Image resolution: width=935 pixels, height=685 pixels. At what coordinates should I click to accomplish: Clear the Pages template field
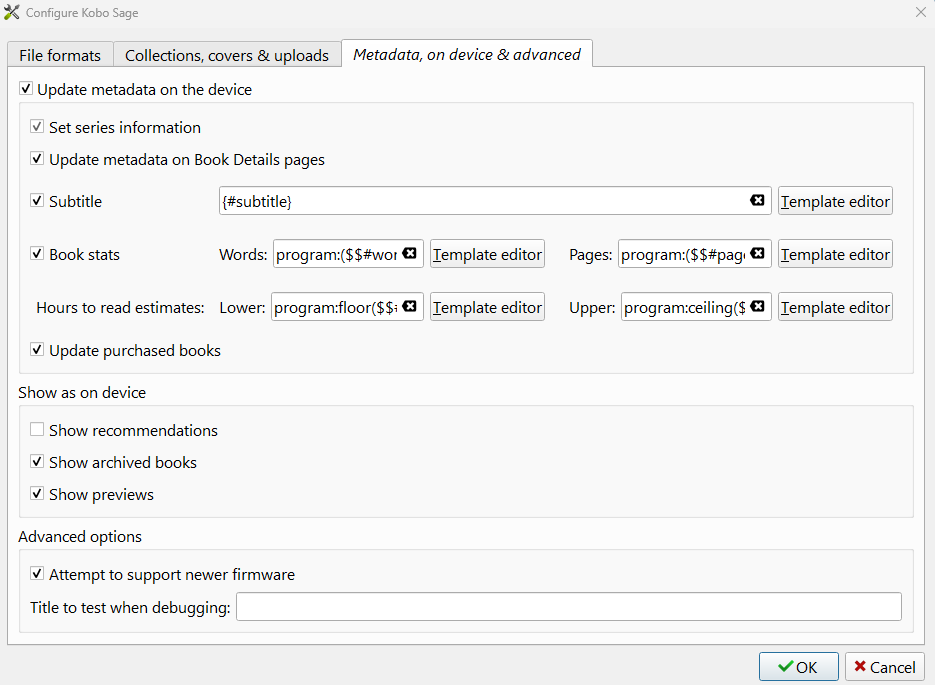(x=757, y=254)
